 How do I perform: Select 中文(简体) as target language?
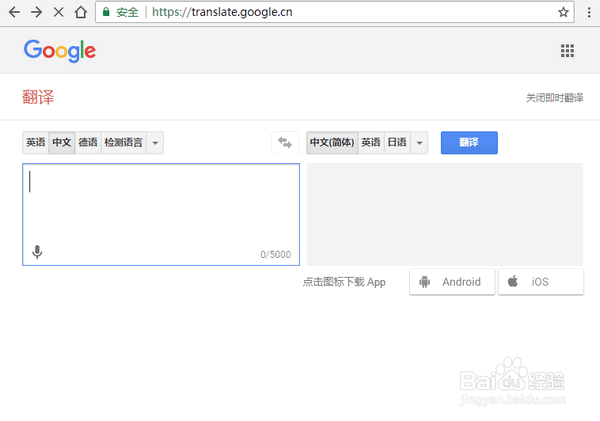pos(332,142)
